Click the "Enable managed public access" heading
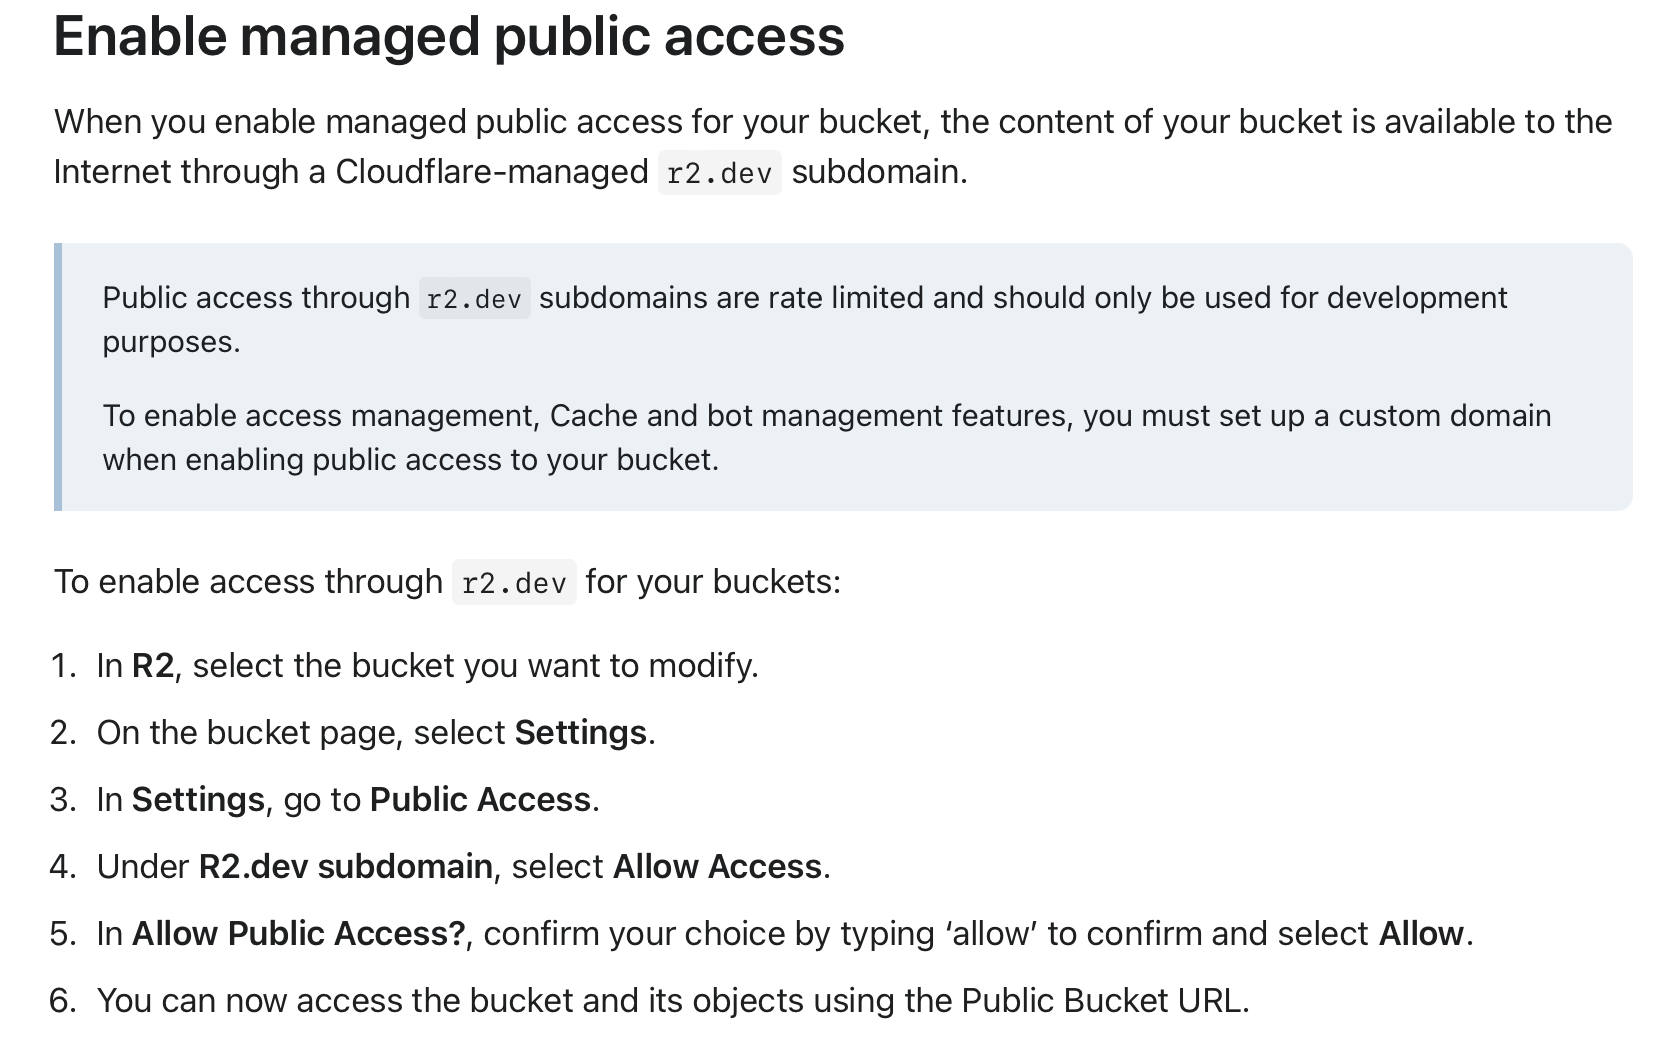Image resolution: width=1656 pixels, height=1046 pixels. click(x=449, y=37)
